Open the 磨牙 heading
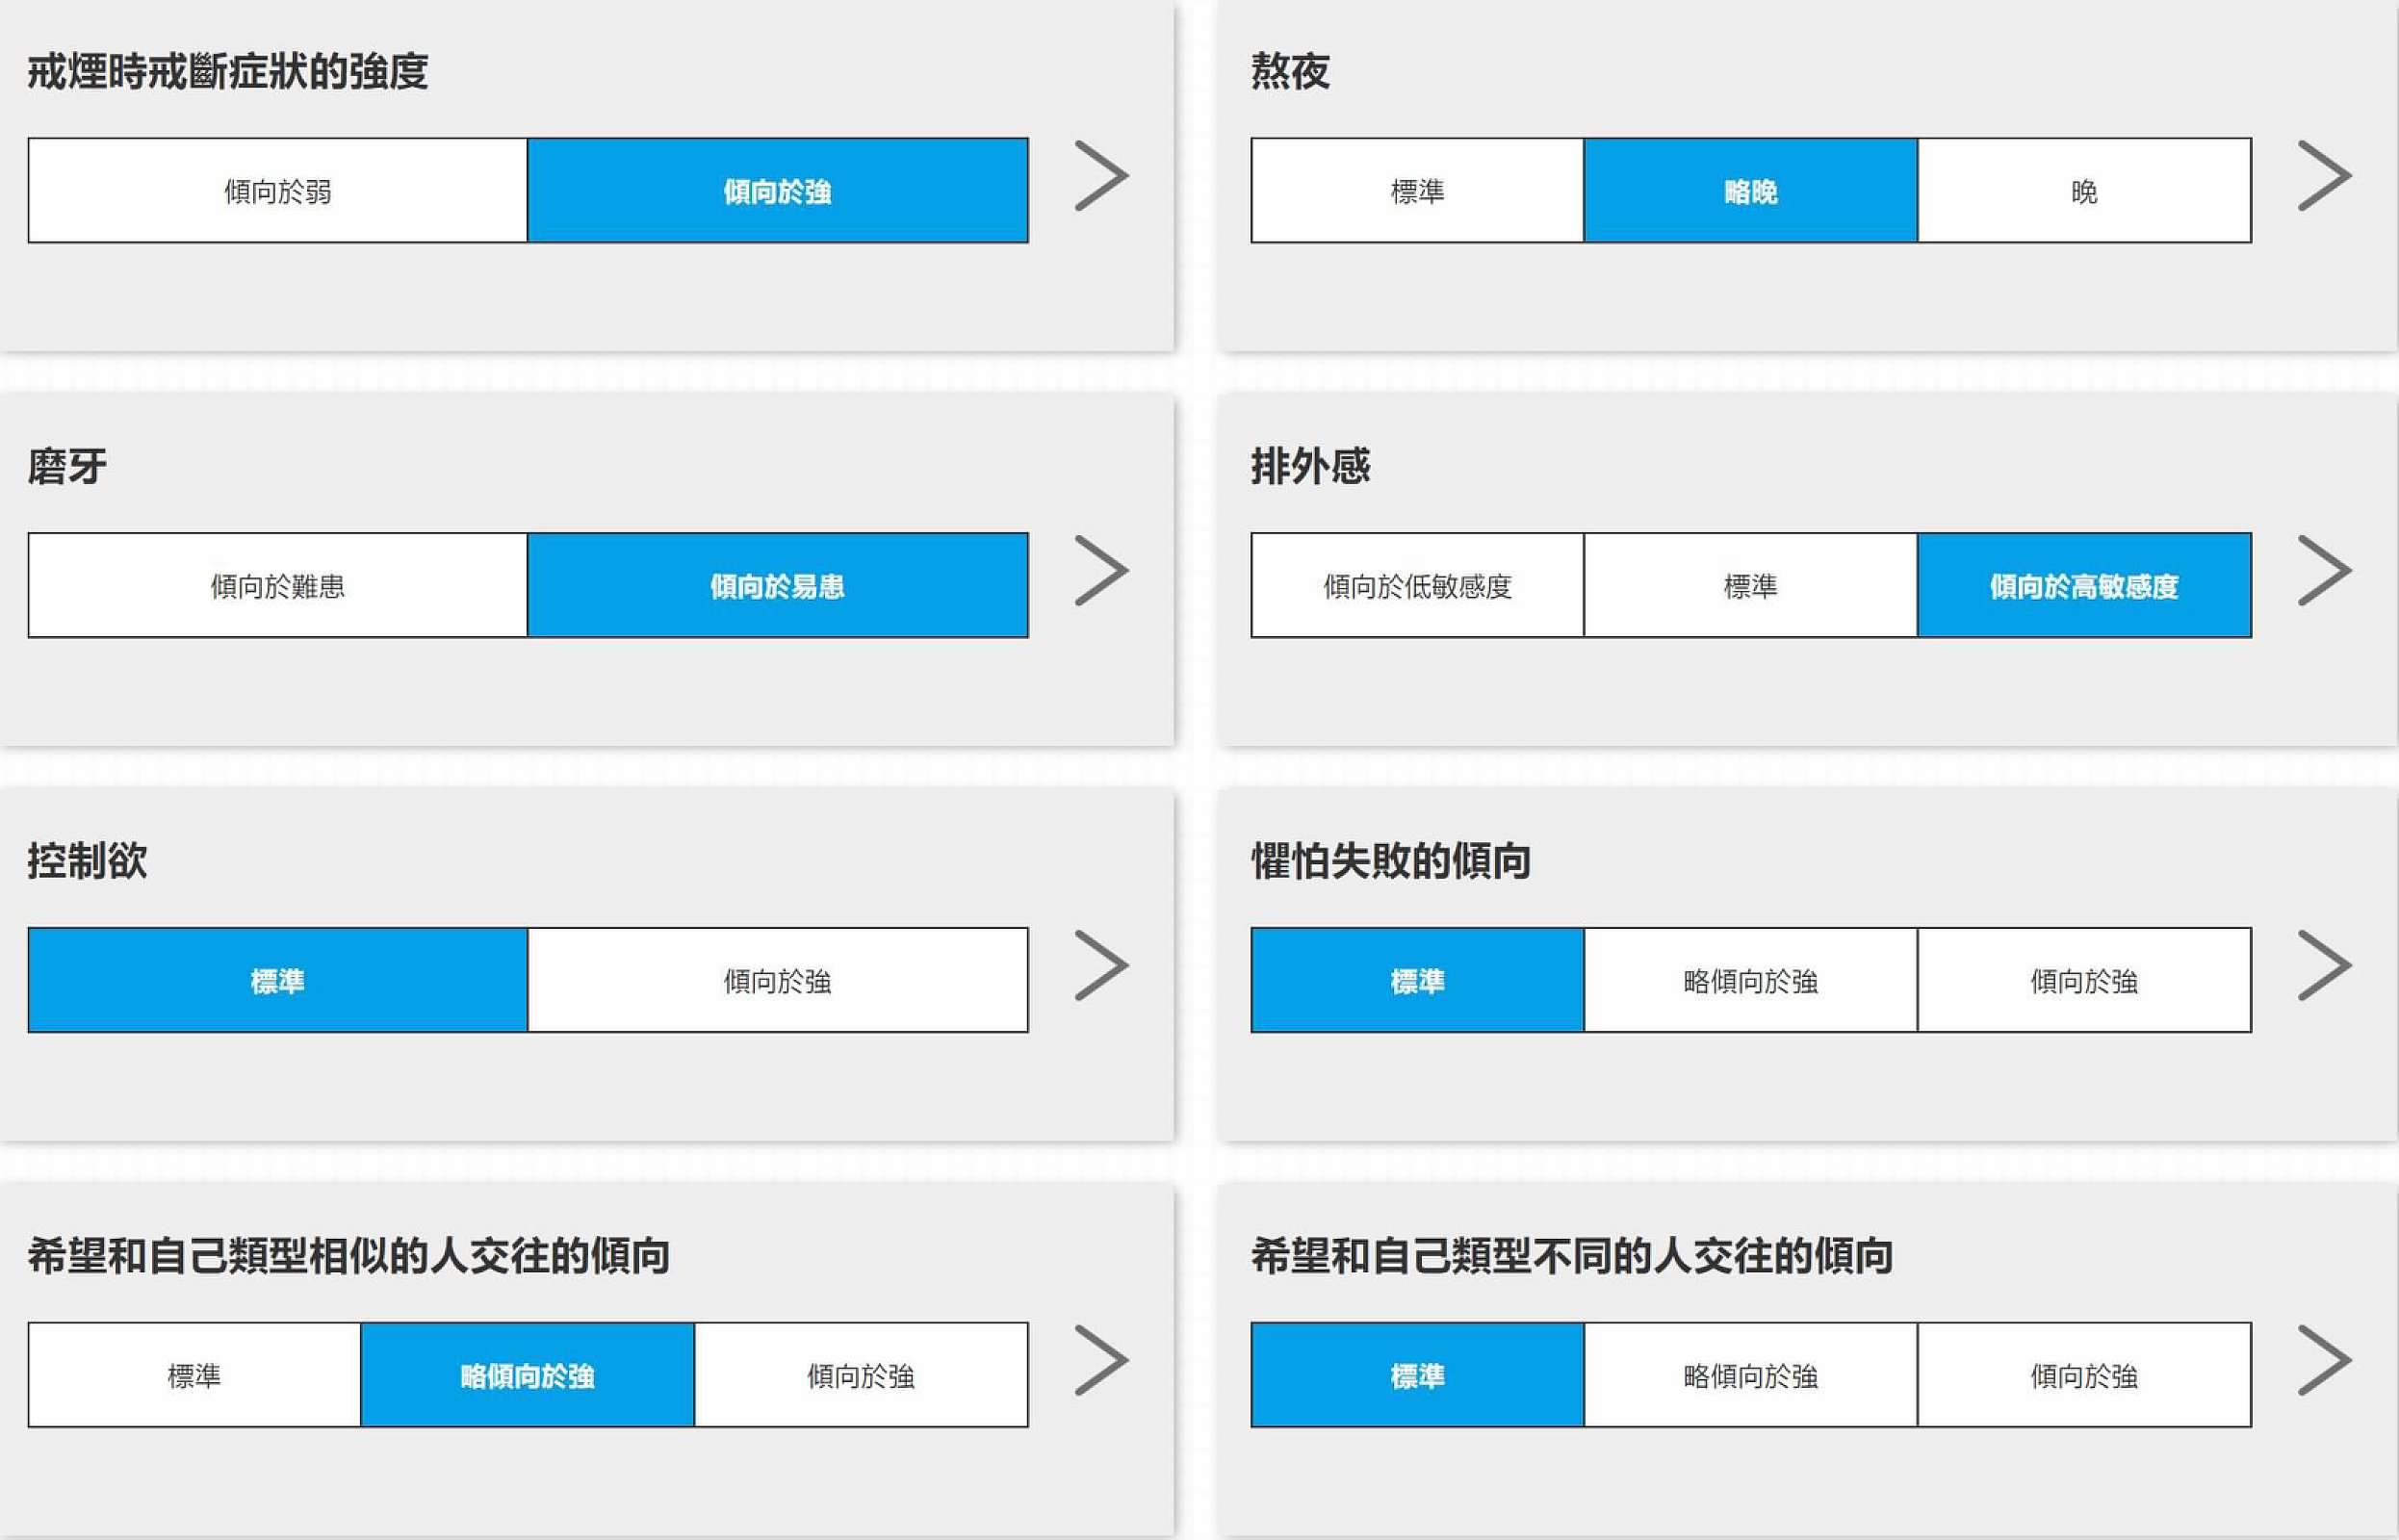Viewport: 2399px width, 1540px height. [x=67, y=467]
